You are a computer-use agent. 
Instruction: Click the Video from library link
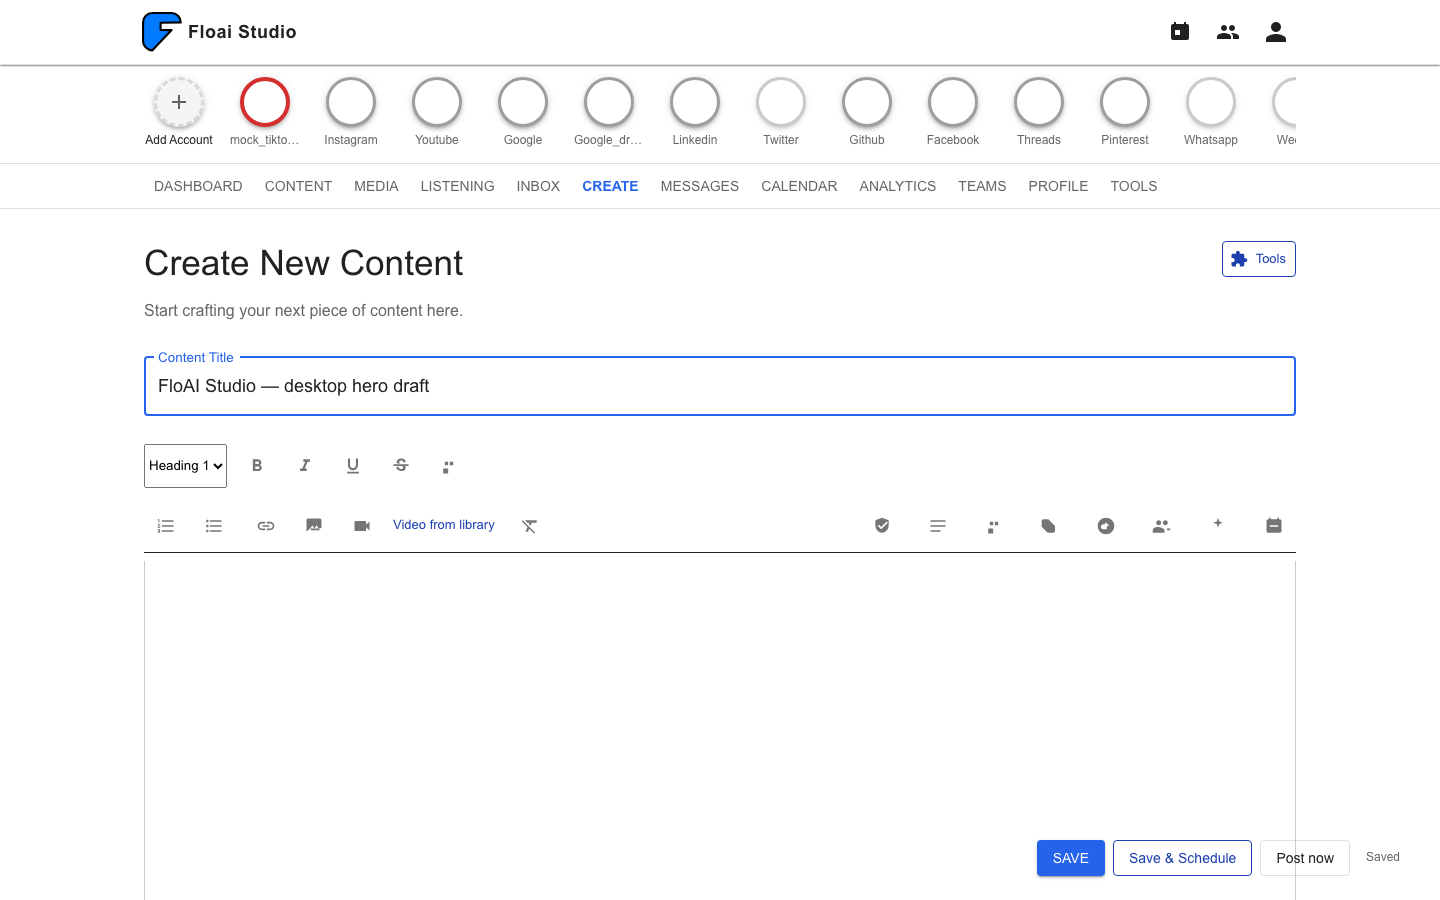click(x=444, y=525)
